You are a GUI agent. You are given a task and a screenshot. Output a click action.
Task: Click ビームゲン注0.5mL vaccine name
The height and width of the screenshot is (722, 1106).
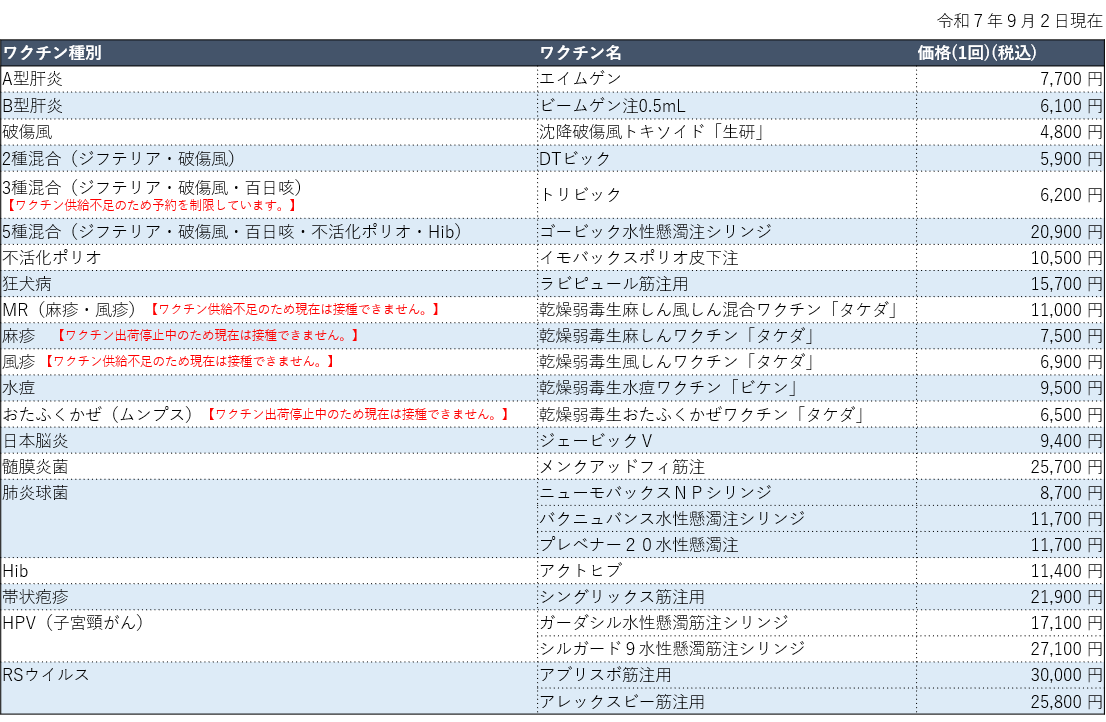(x=612, y=106)
